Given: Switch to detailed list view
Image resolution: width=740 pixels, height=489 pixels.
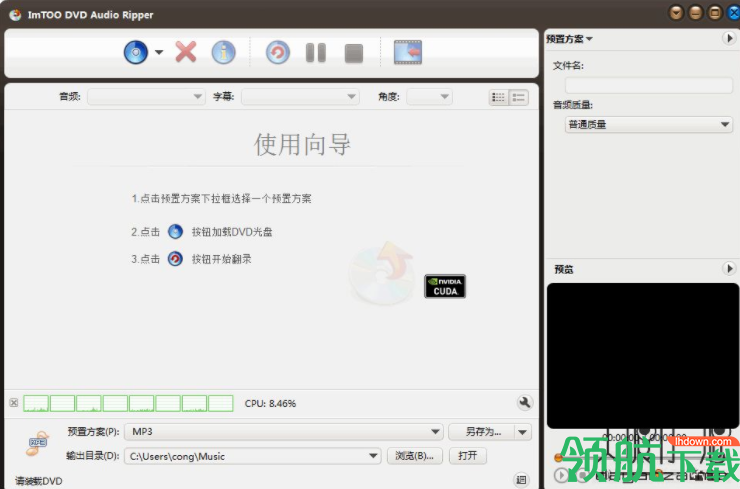Looking at the screenshot, I should 519,98.
